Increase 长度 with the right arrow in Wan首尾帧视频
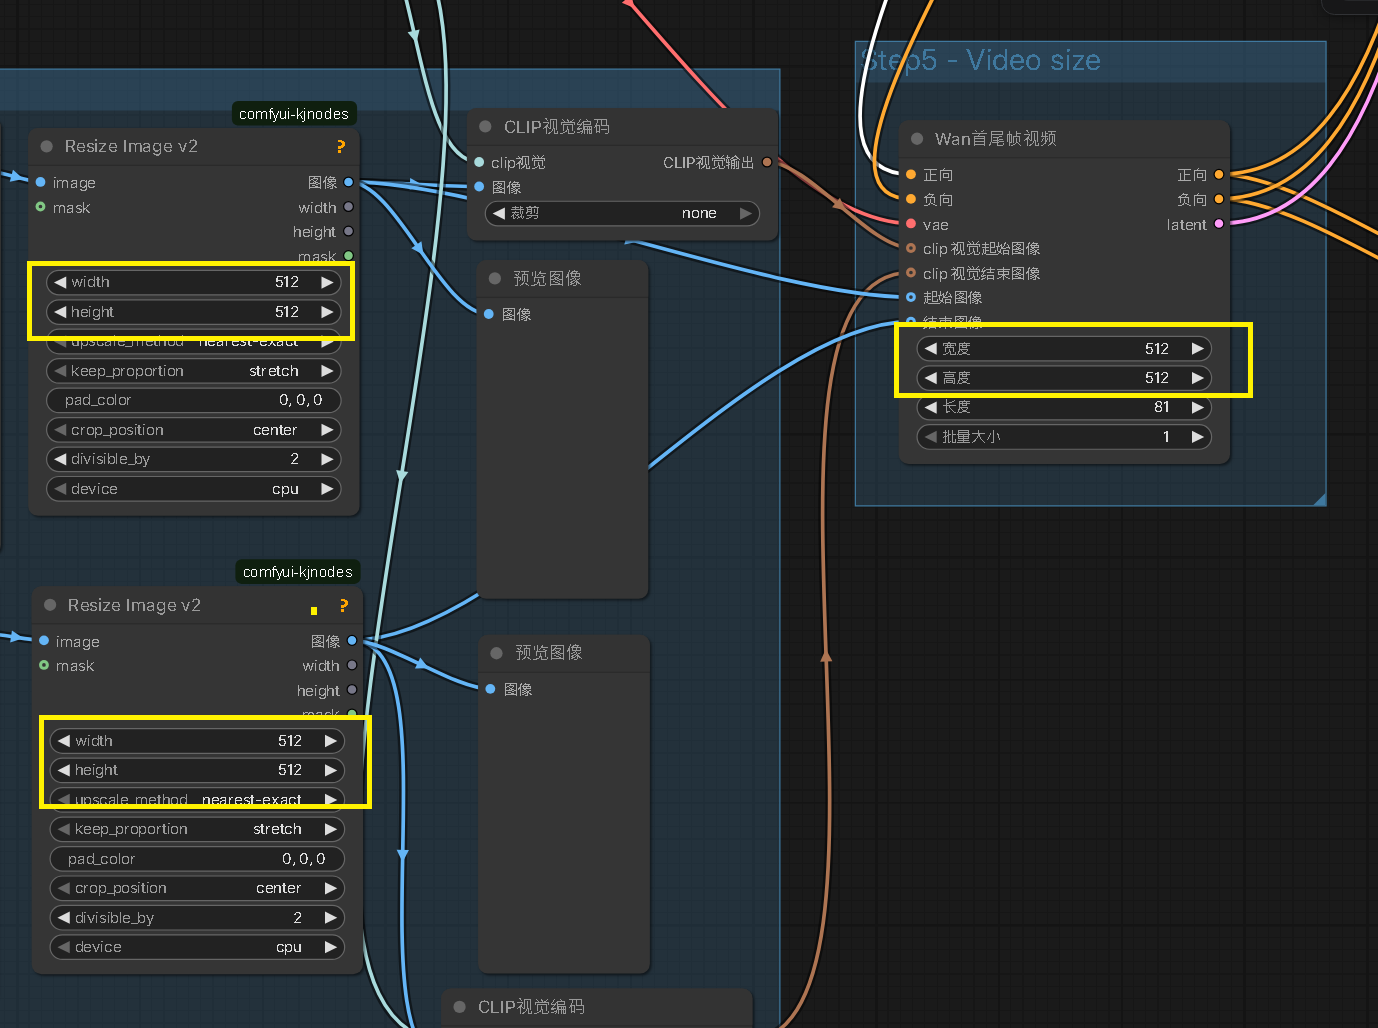This screenshot has height=1028, width=1378. [x=1197, y=407]
